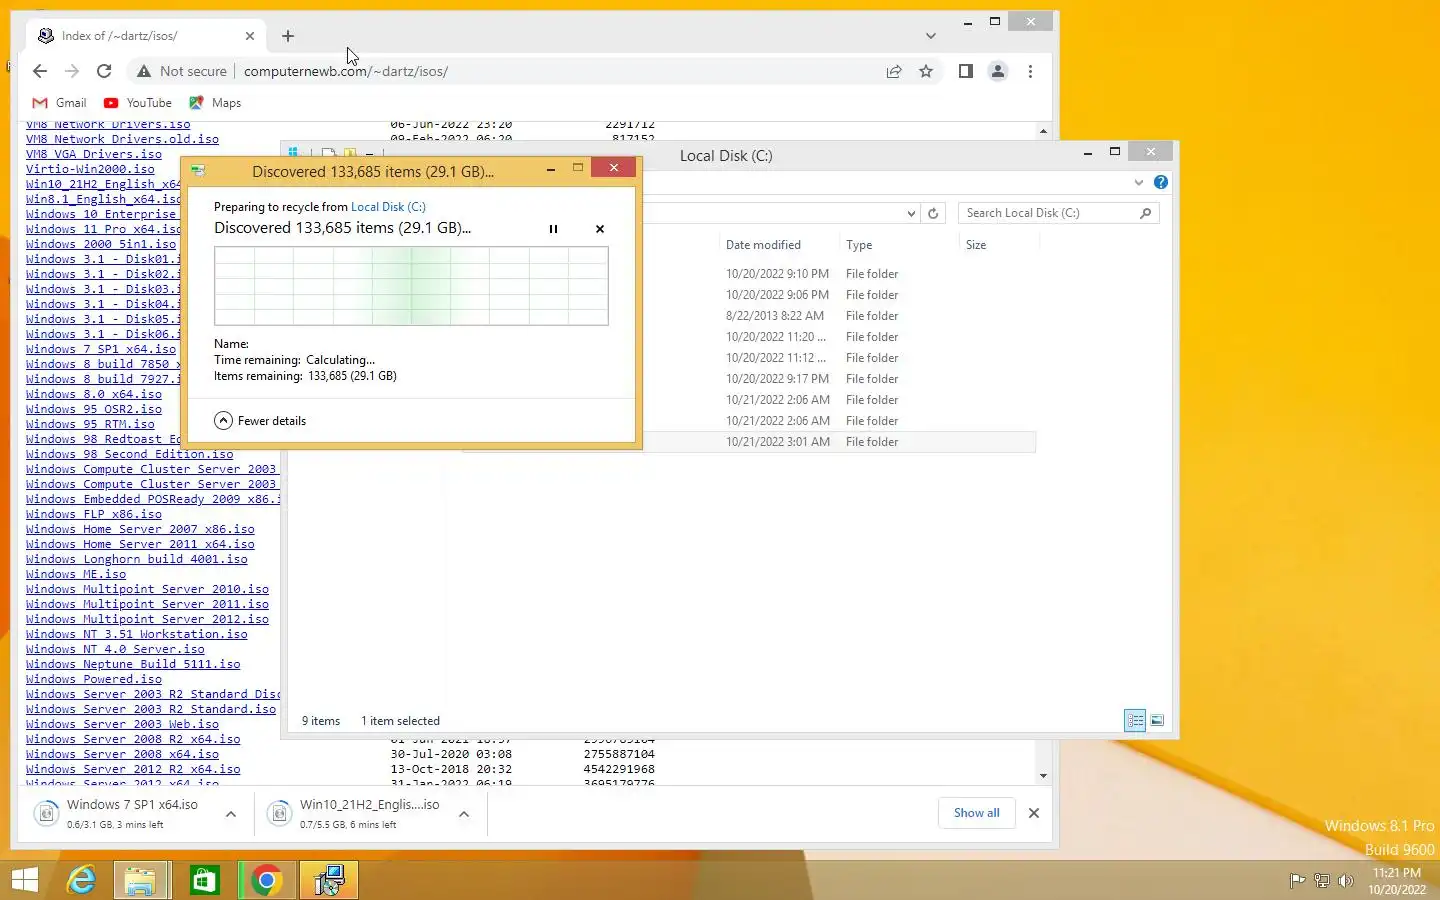This screenshot has width=1440, height=900.
Task: Open the Windows Start button
Action: click(x=25, y=880)
